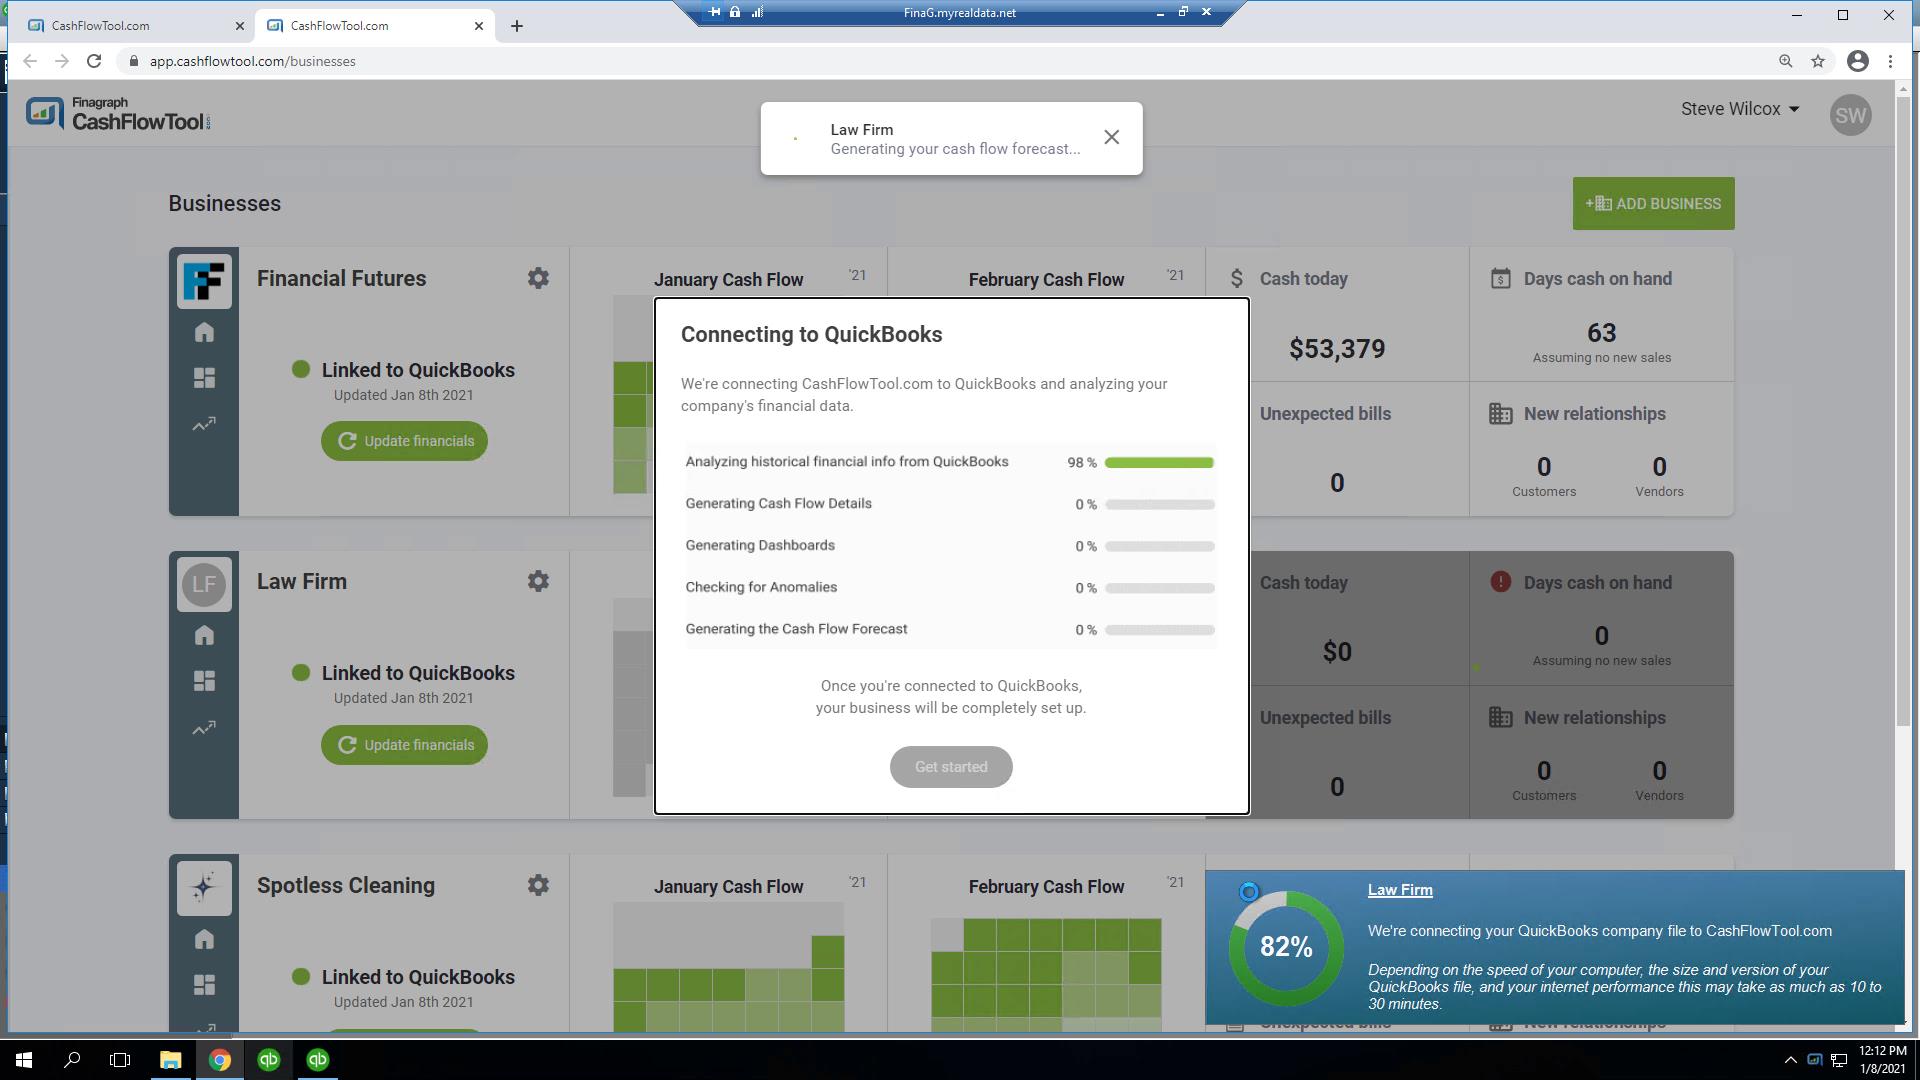Screen dimensions: 1920x1080
Task: Open browser zoom icon
Action: click(x=1786, y=61)
